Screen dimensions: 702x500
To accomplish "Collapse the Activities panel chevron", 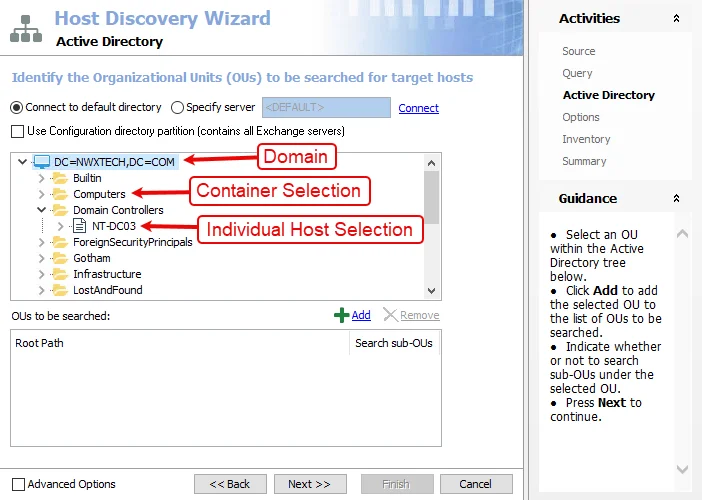I will 676,18.
